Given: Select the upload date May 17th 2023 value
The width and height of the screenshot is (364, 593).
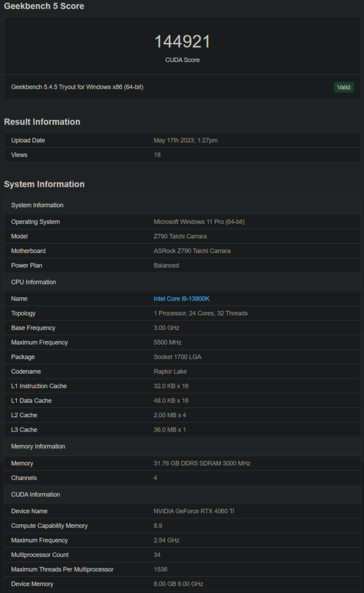Looking at the screenshot, I should tap(185, 140).
